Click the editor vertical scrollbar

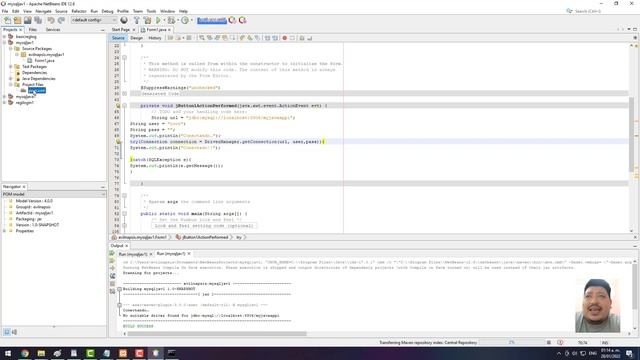click(x=631, y=134)
